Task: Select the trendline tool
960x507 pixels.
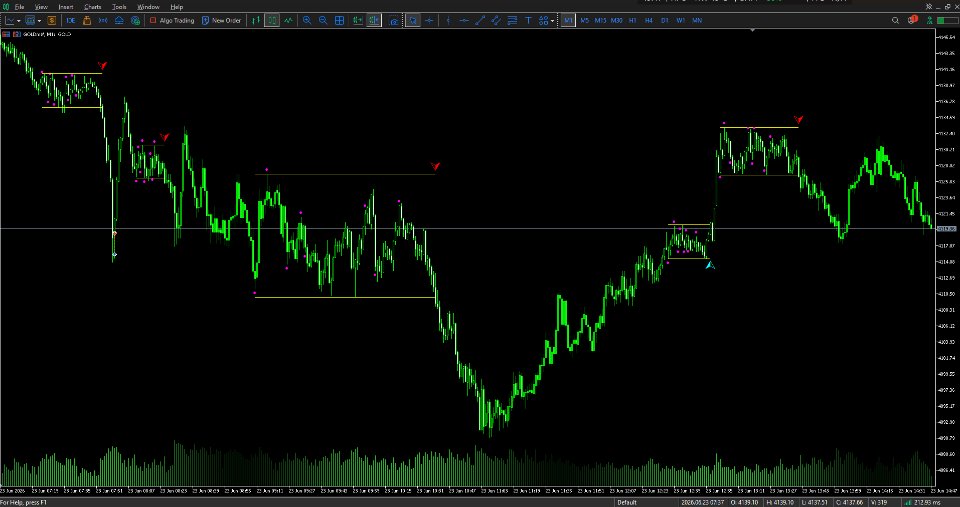Action: 480,20
